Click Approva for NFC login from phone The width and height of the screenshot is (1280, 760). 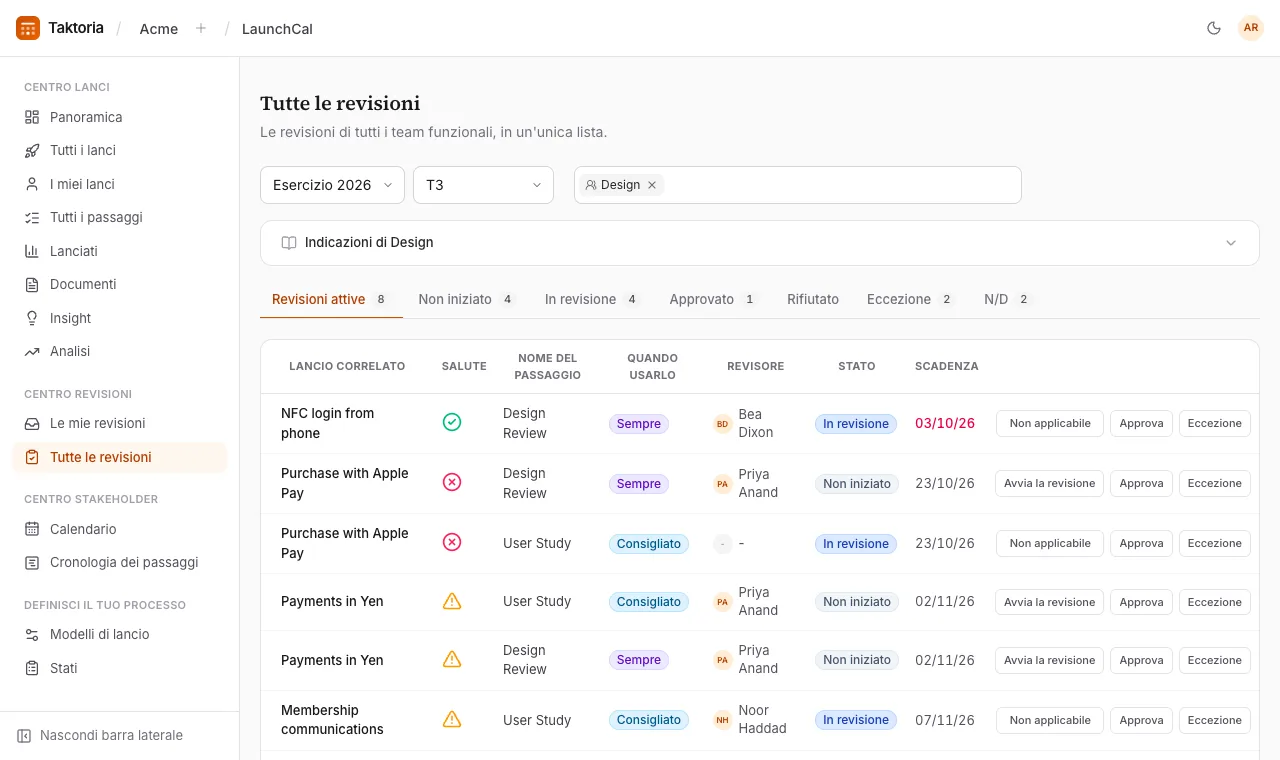[1141, 423]
